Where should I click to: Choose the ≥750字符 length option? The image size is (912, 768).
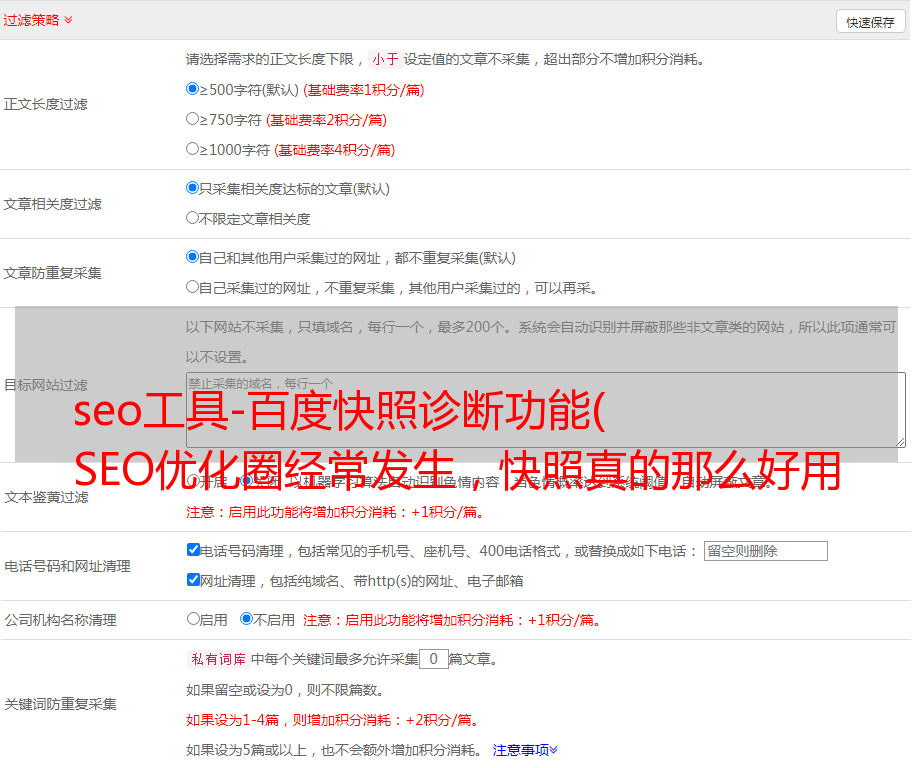coord(192,119)
